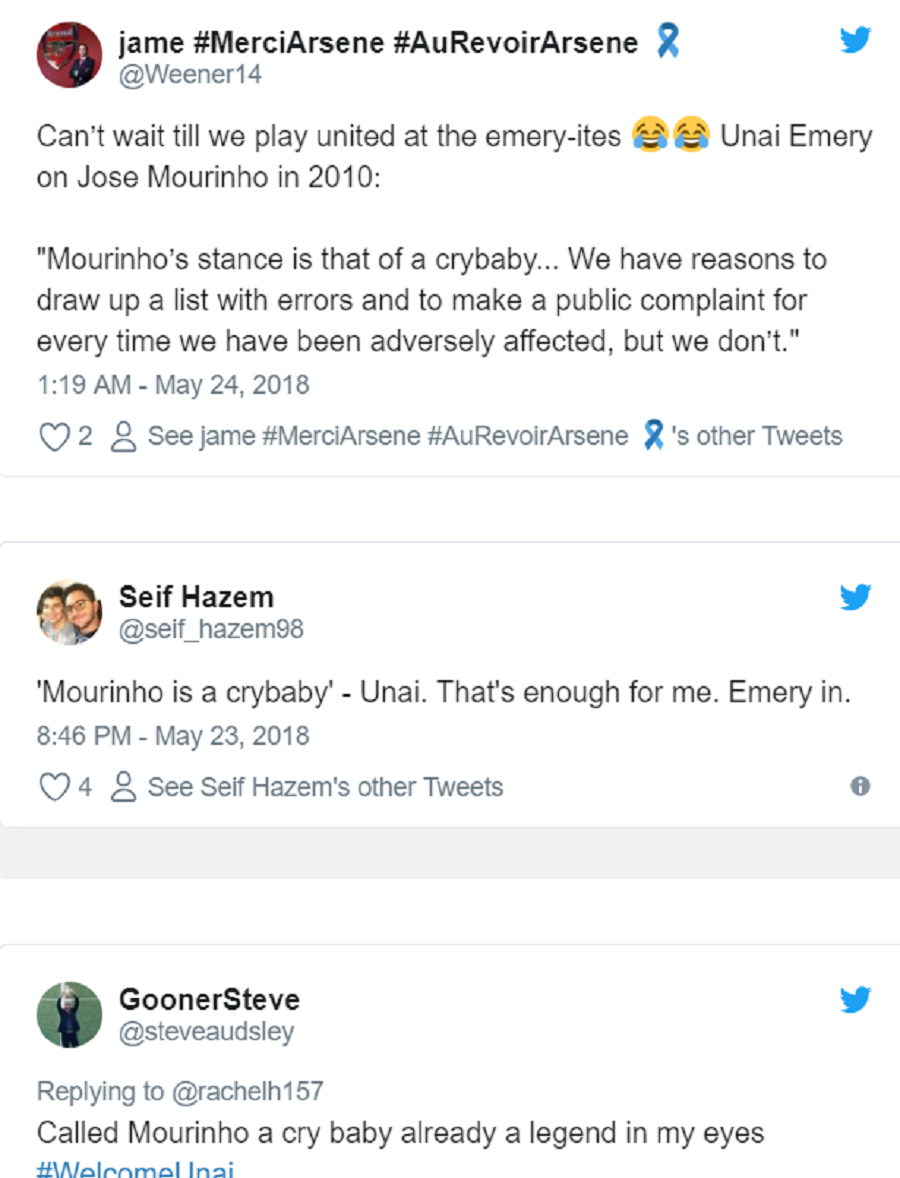The width and height of the screenshot is (900, 1178).
Task: View jame's profile picture
Action: pyautogui.click(x=69, y=55)
